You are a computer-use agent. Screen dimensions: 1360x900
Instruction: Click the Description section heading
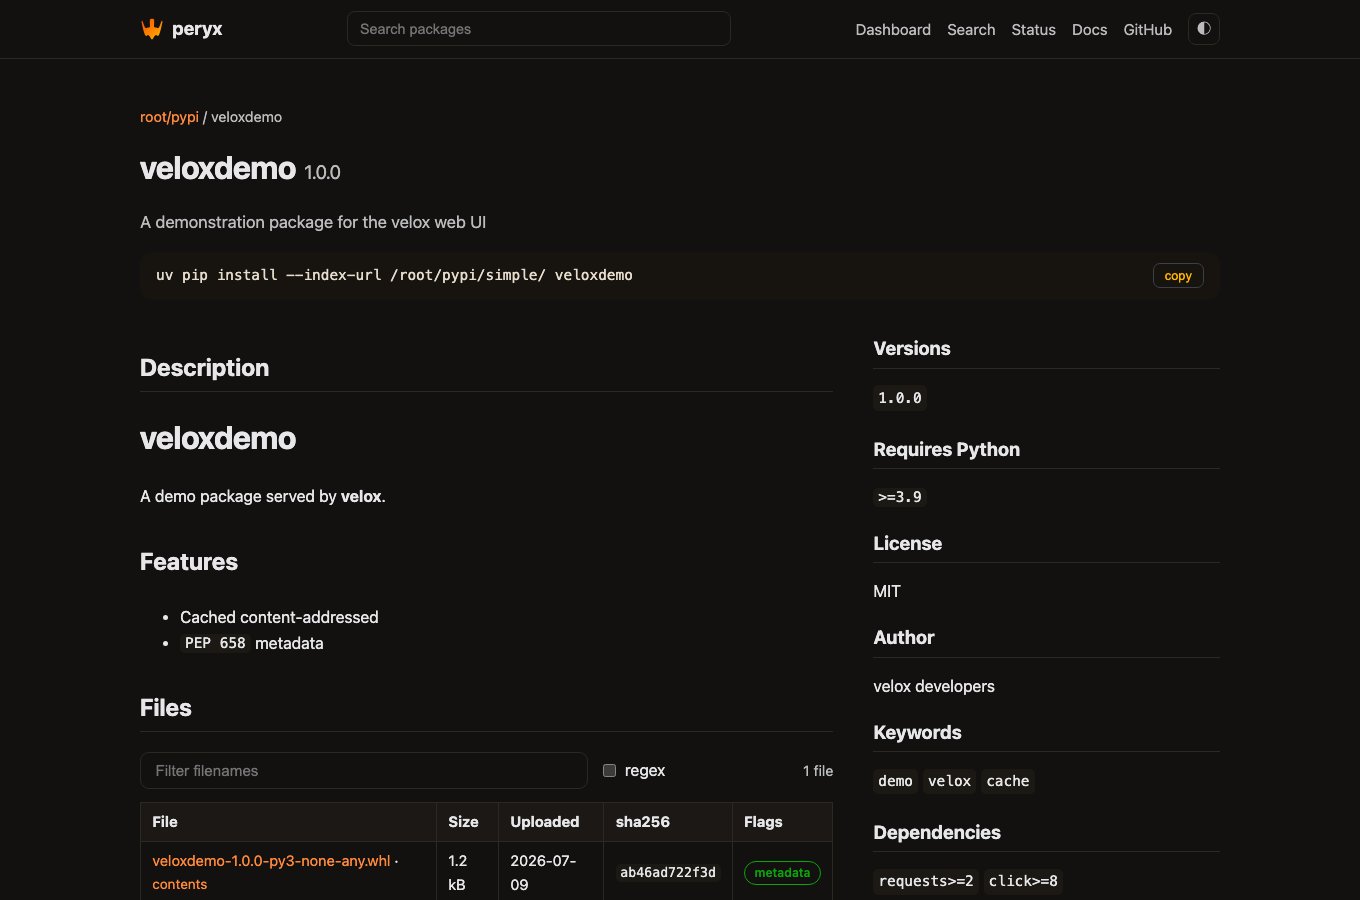pyautogui.click(x=204, y=368)
